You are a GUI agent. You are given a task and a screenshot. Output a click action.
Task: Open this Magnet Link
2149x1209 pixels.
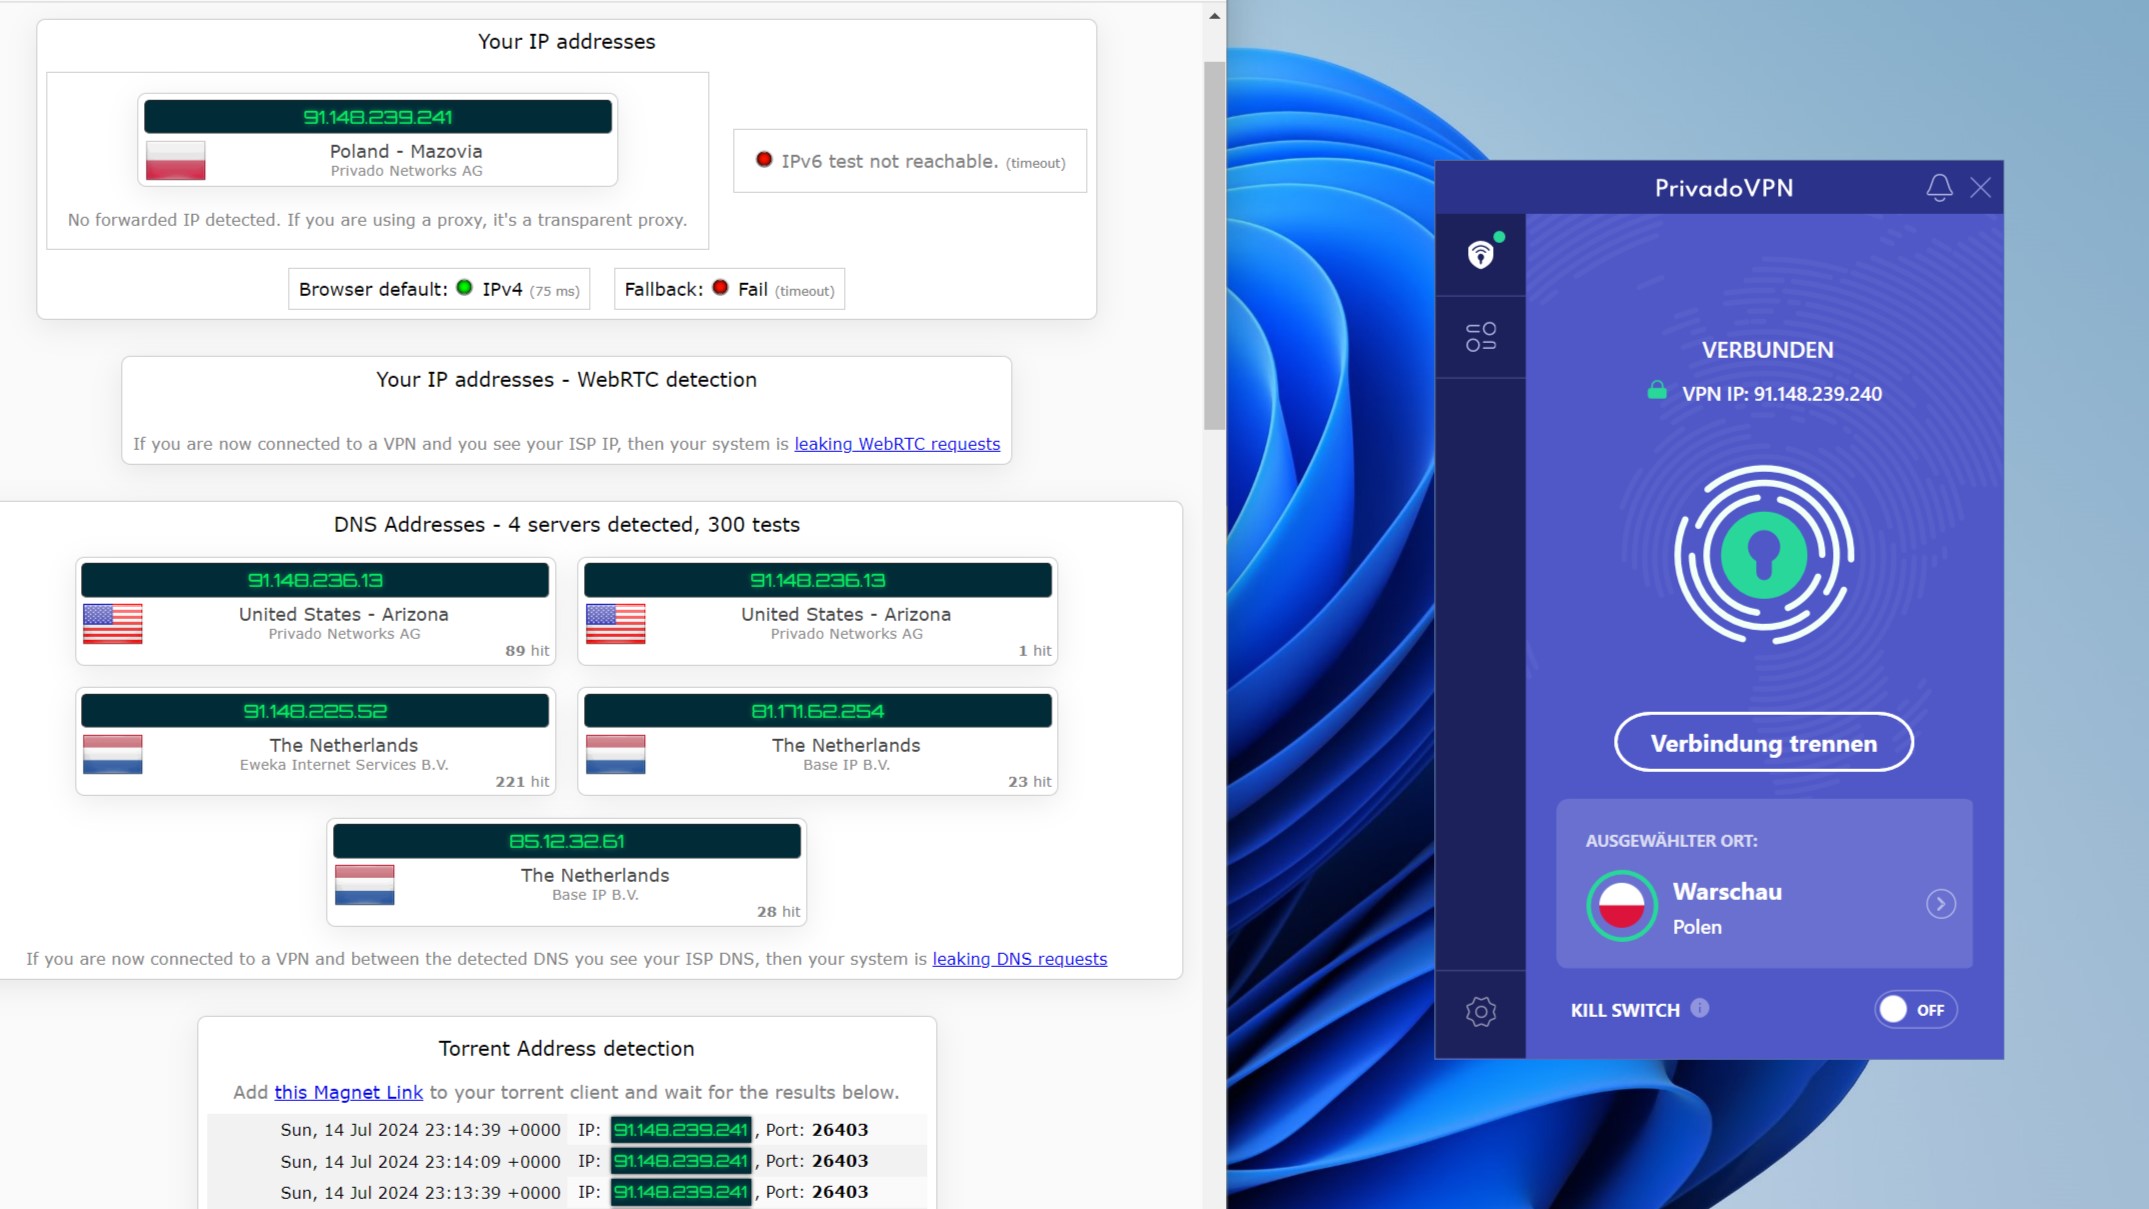click(349, 1093)
